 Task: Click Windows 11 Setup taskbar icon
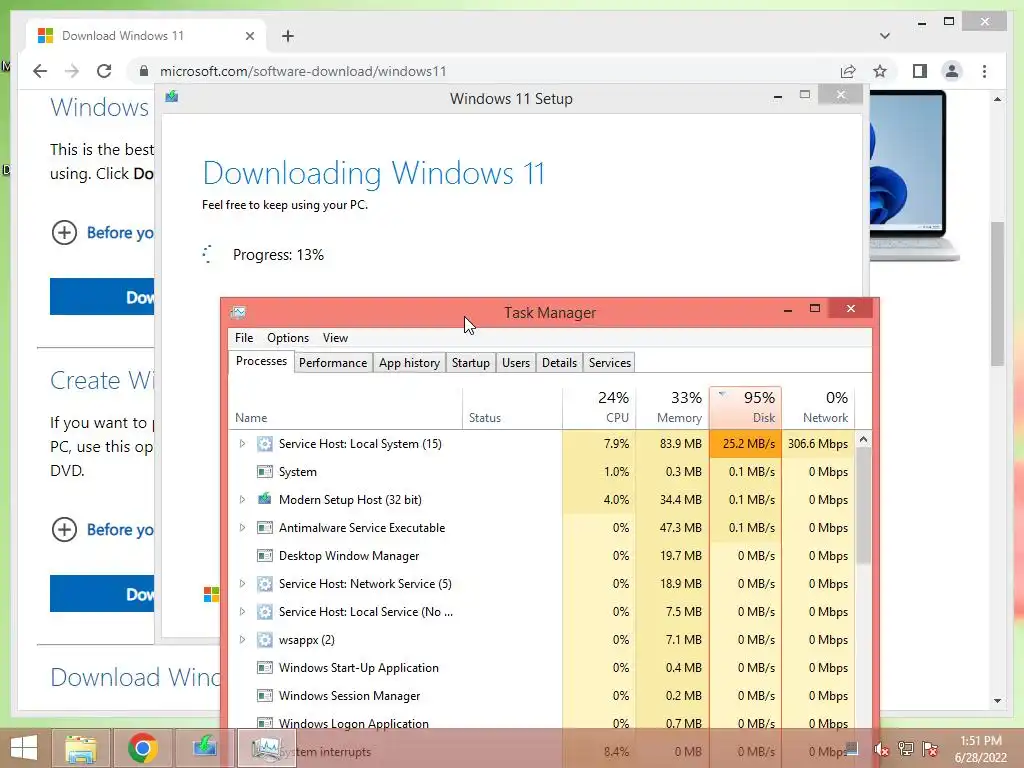(x=204, y=748)
